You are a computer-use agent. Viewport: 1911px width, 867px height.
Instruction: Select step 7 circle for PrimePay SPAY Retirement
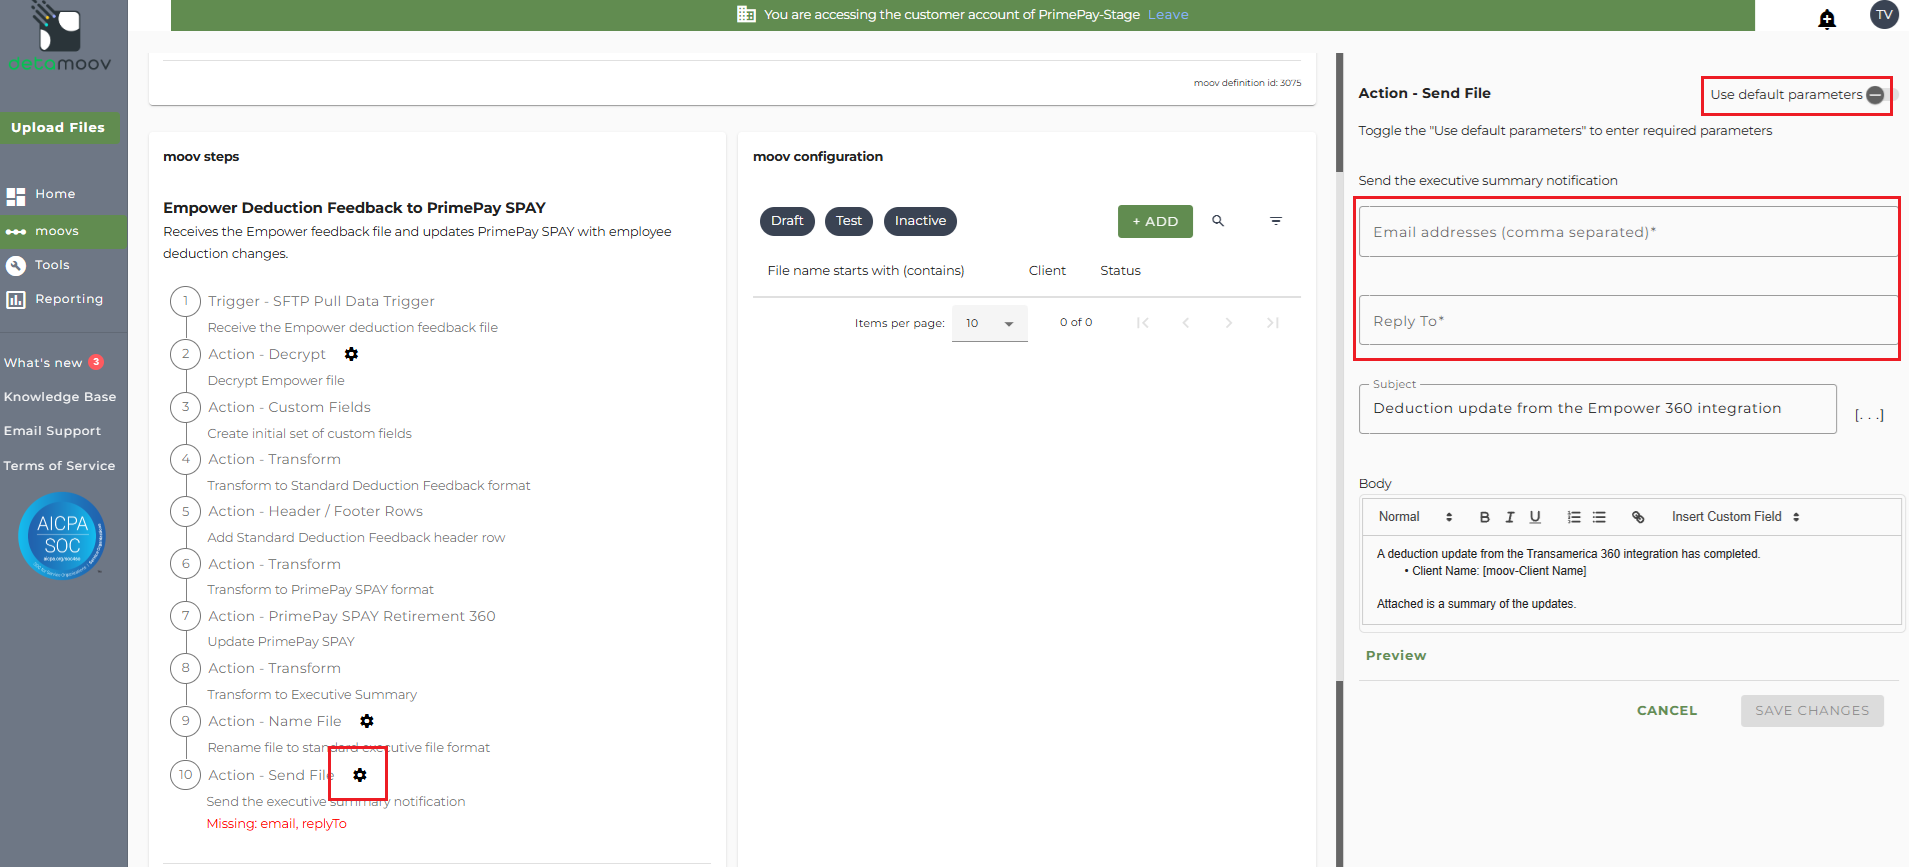(185, 616)
